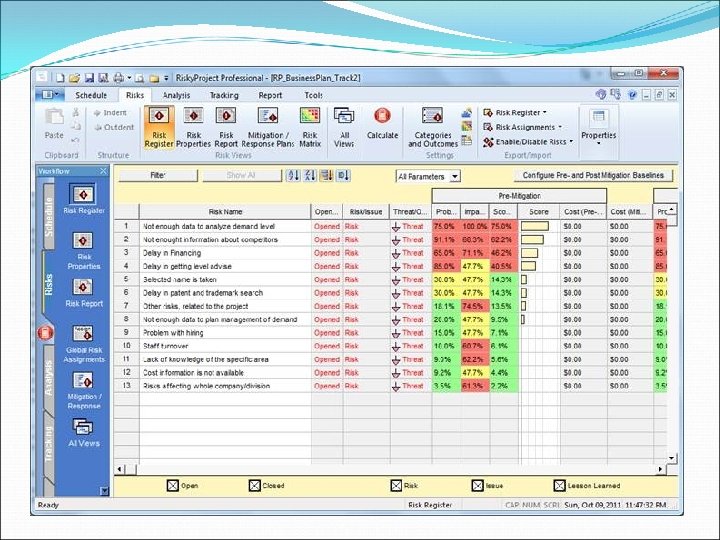
Task: Select the Schedule vertical workflow tab
Action: pos(48,216)
